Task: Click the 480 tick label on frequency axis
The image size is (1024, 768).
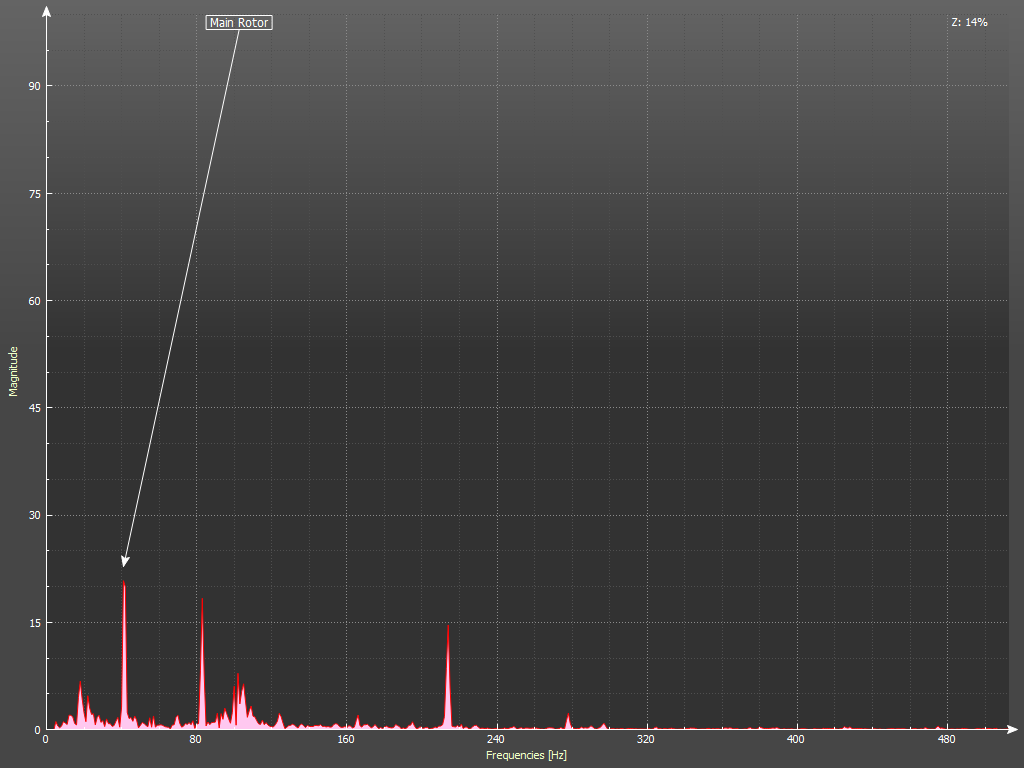Action: point(946,740)
